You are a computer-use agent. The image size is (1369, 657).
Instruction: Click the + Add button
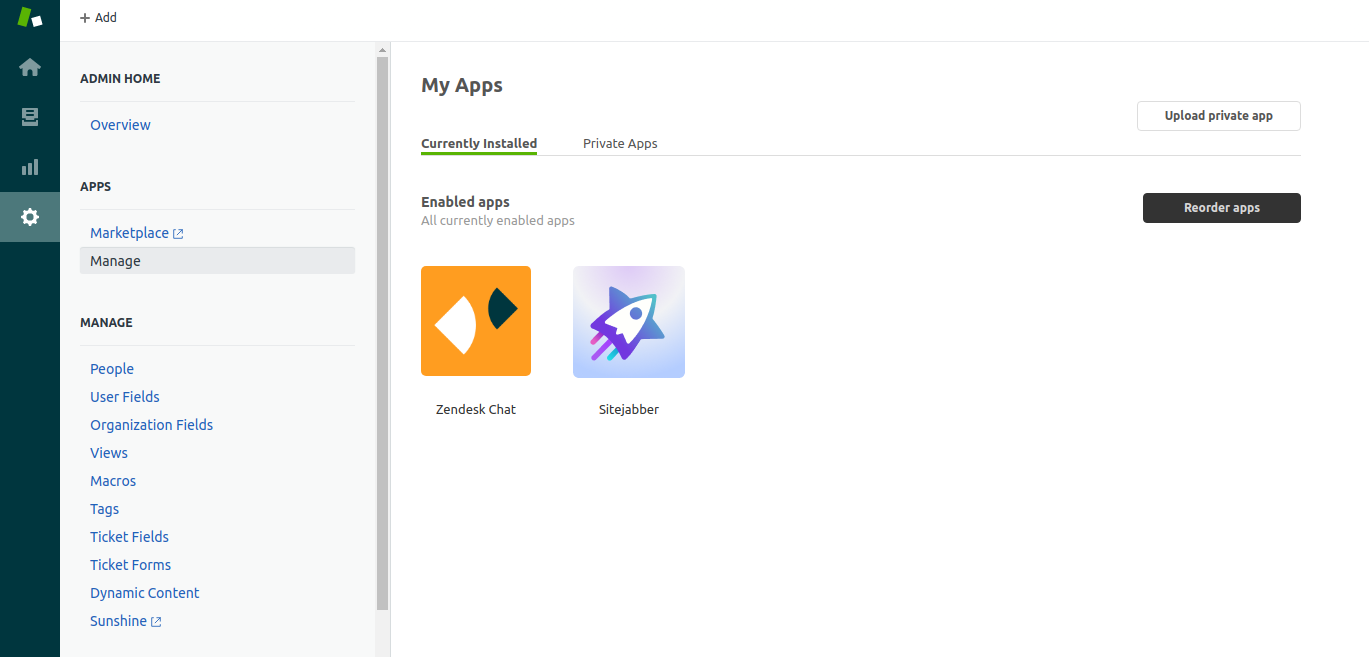click(98, 17)
